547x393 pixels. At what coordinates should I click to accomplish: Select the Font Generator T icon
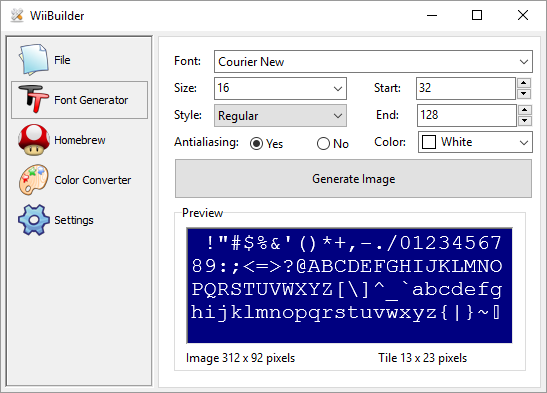click(x=33, y=99)
